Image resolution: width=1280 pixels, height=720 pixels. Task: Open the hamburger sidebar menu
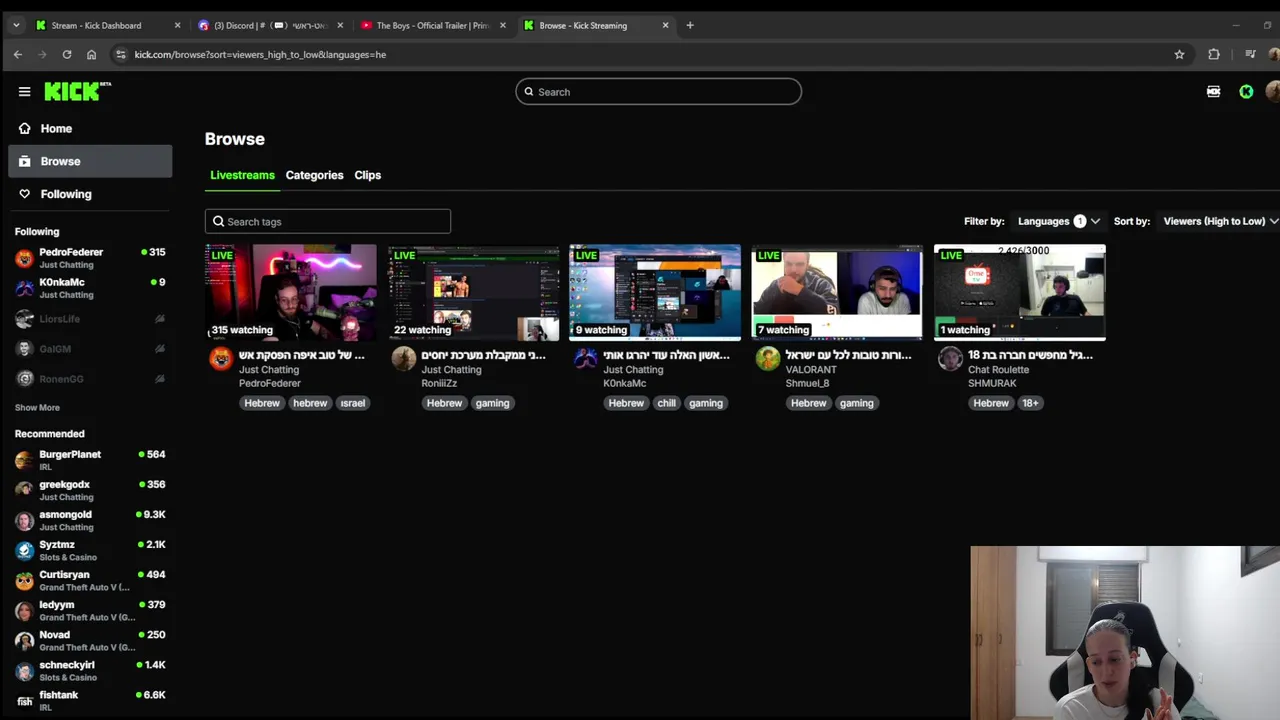[24, 91]
